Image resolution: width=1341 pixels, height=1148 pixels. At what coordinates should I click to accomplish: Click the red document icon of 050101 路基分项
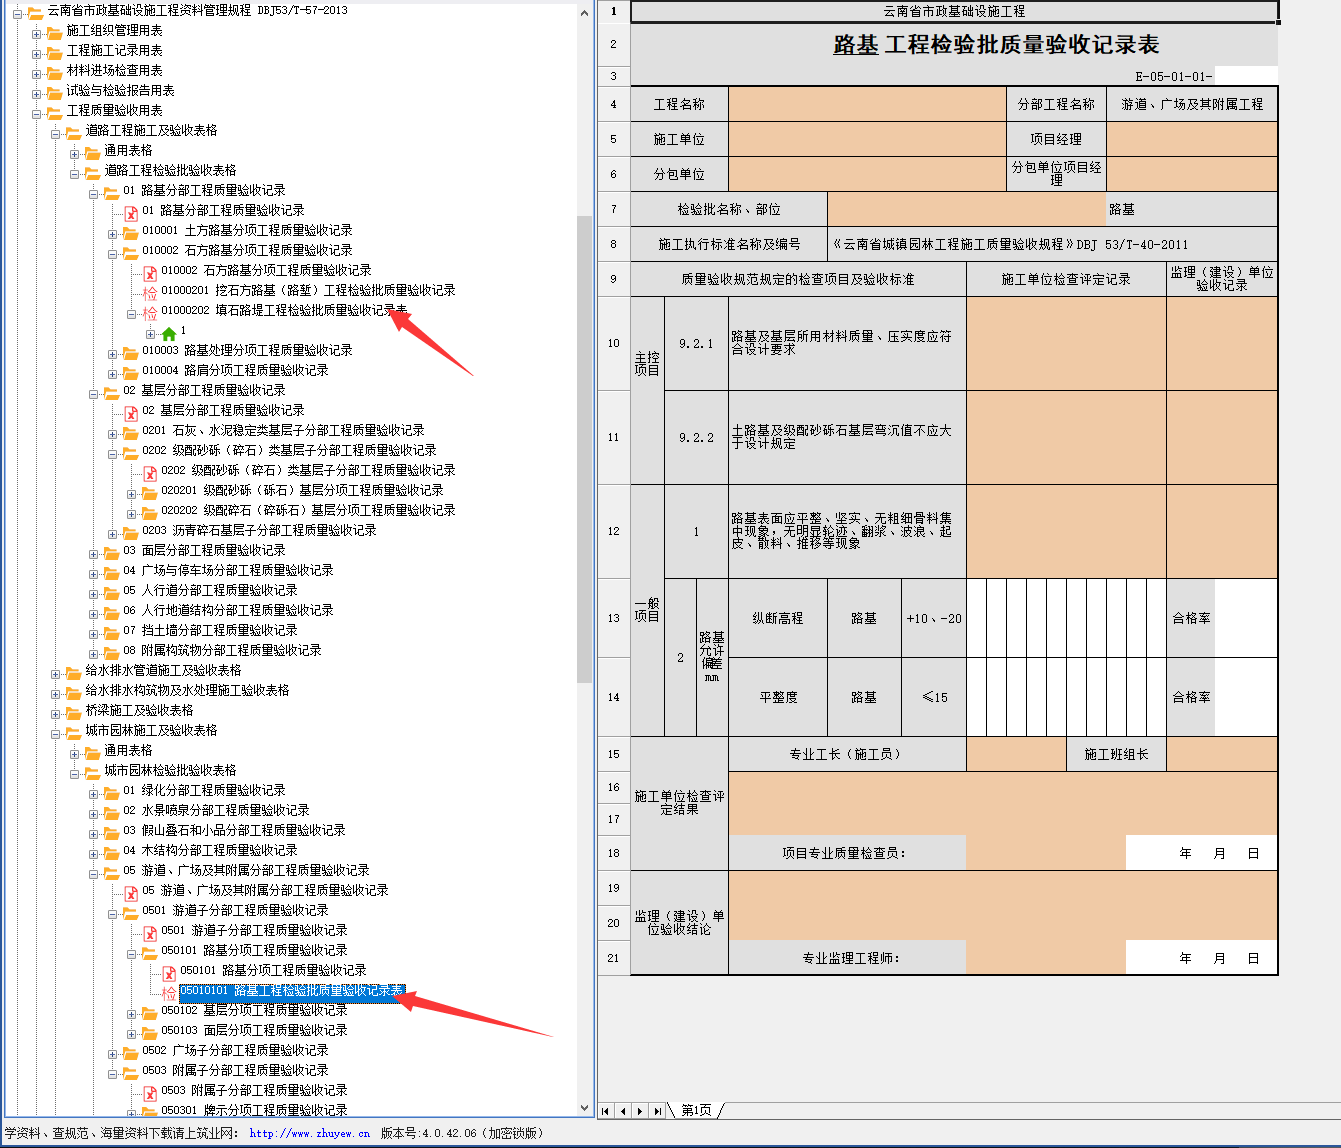tap(169, 972)
